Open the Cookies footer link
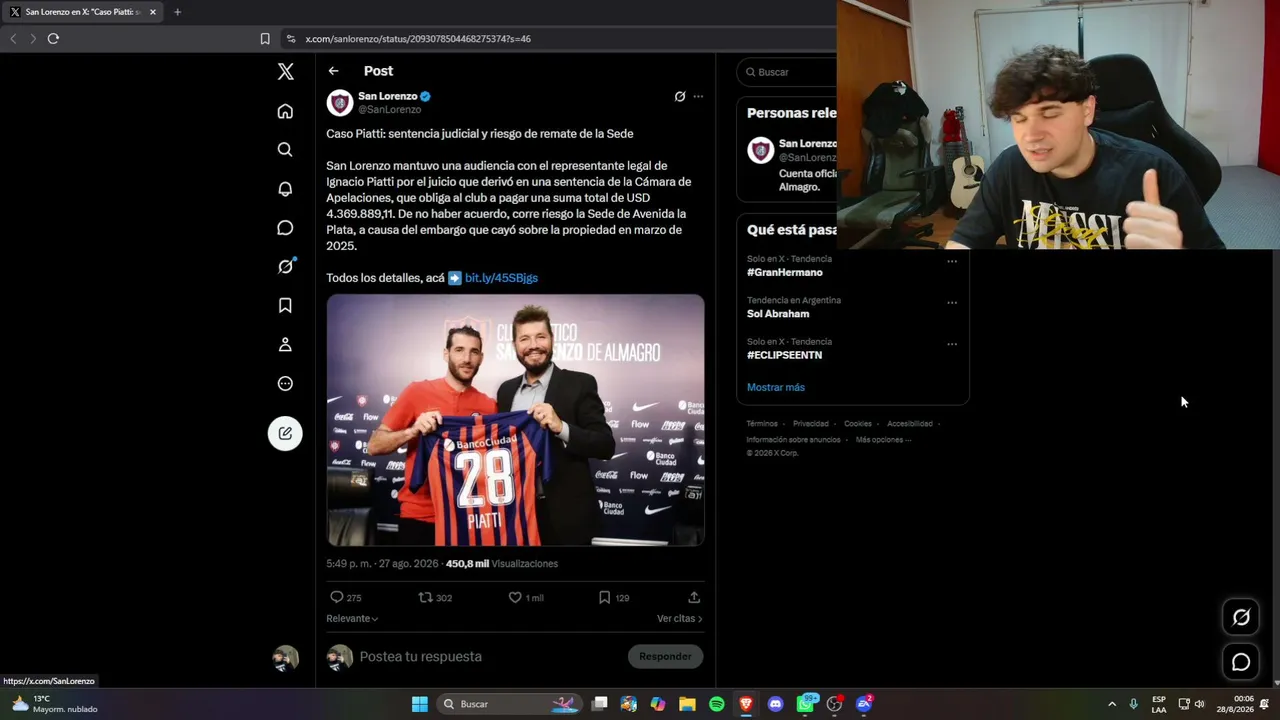This screenshot has height=720, width=1280. pyautogui.click(x=858, y=424)
